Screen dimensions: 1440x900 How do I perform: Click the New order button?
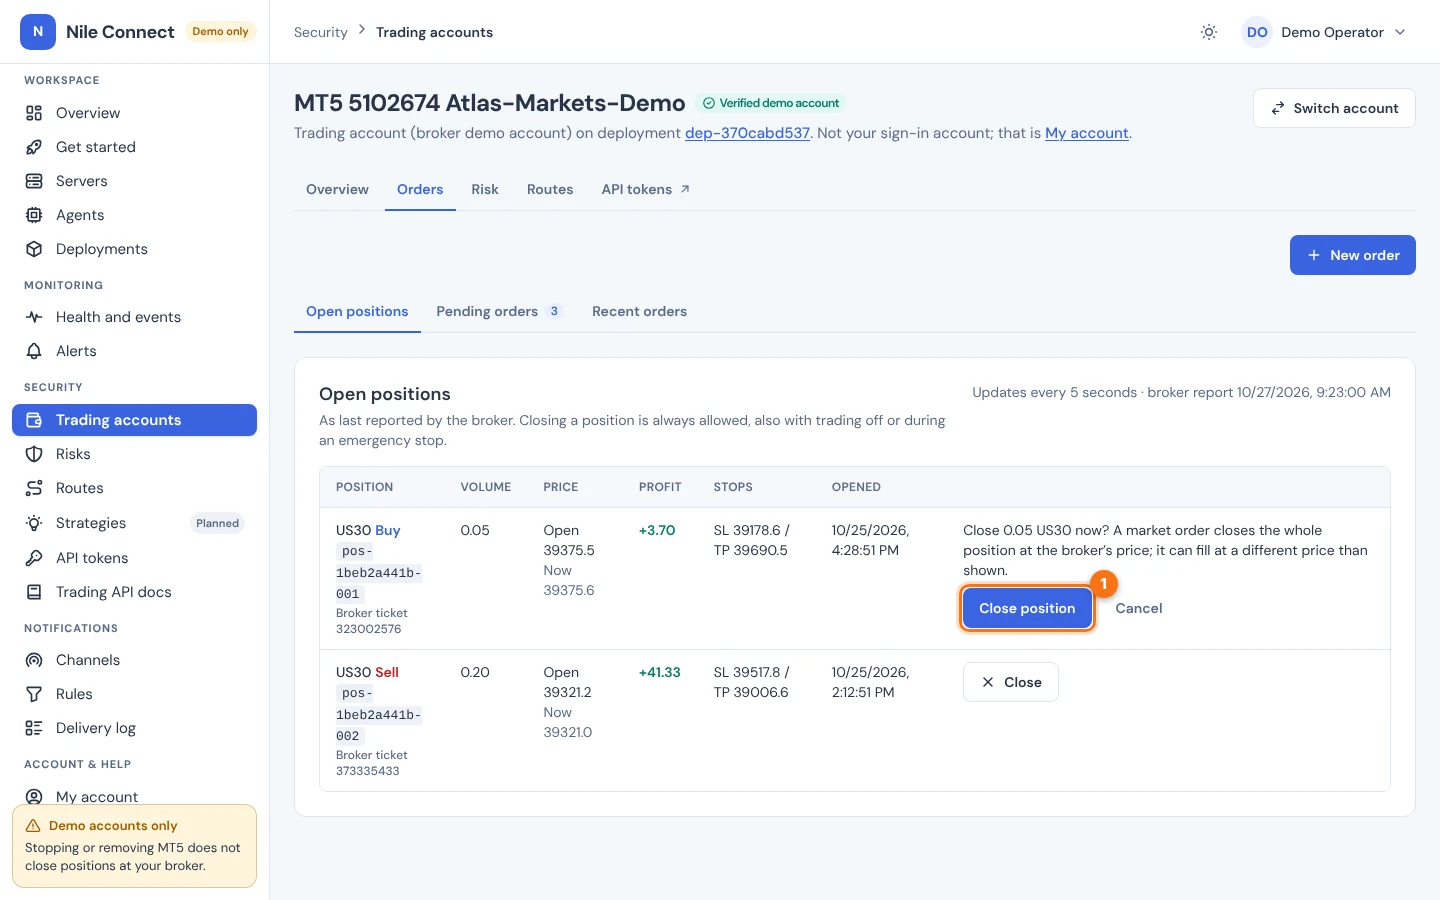(x=1352, y=255)
